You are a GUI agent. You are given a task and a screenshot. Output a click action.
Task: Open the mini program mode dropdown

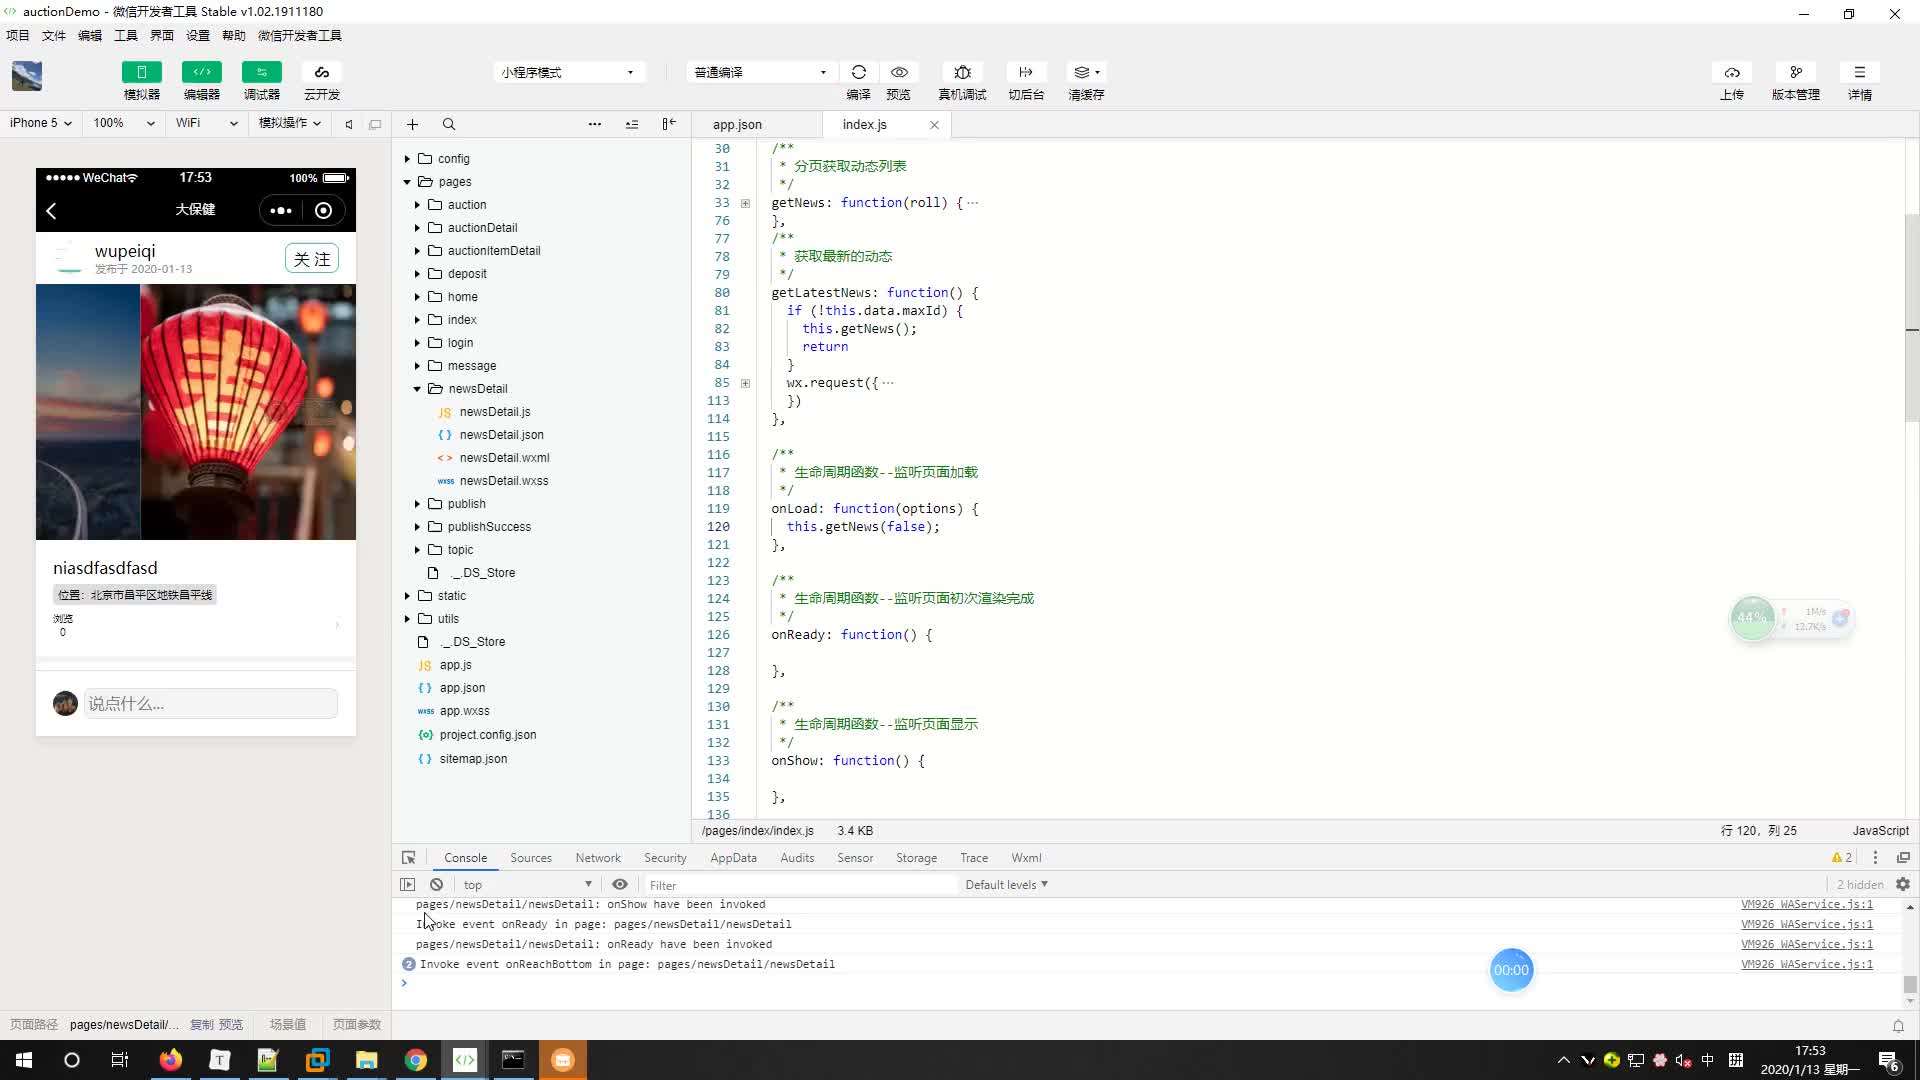pyautogui.click(x=568, y=72)
